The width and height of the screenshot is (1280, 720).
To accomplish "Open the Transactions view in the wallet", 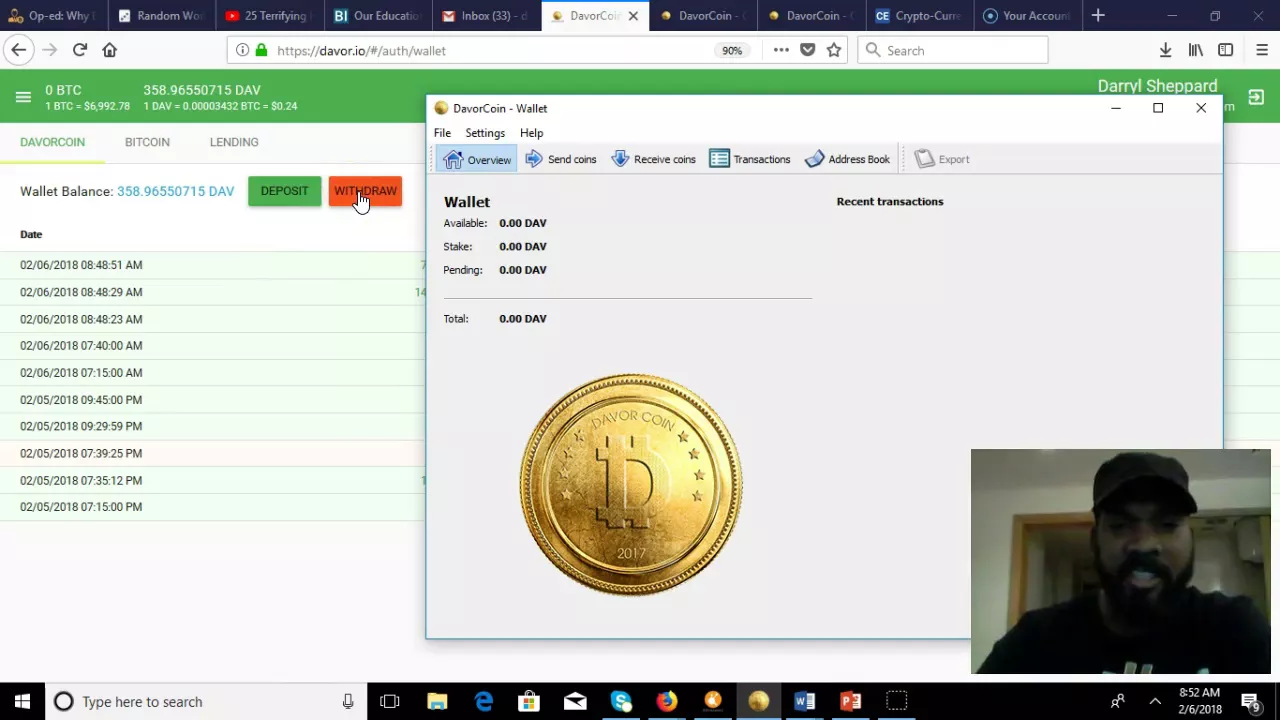I will click(x=750, y=160).
